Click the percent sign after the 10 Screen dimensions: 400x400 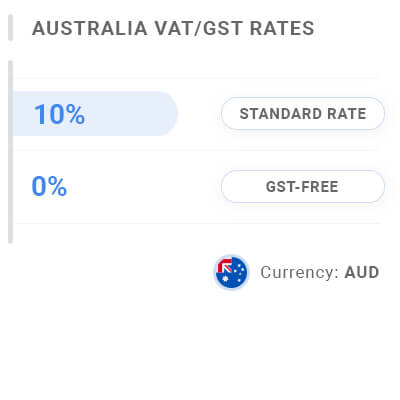(73, 114)
